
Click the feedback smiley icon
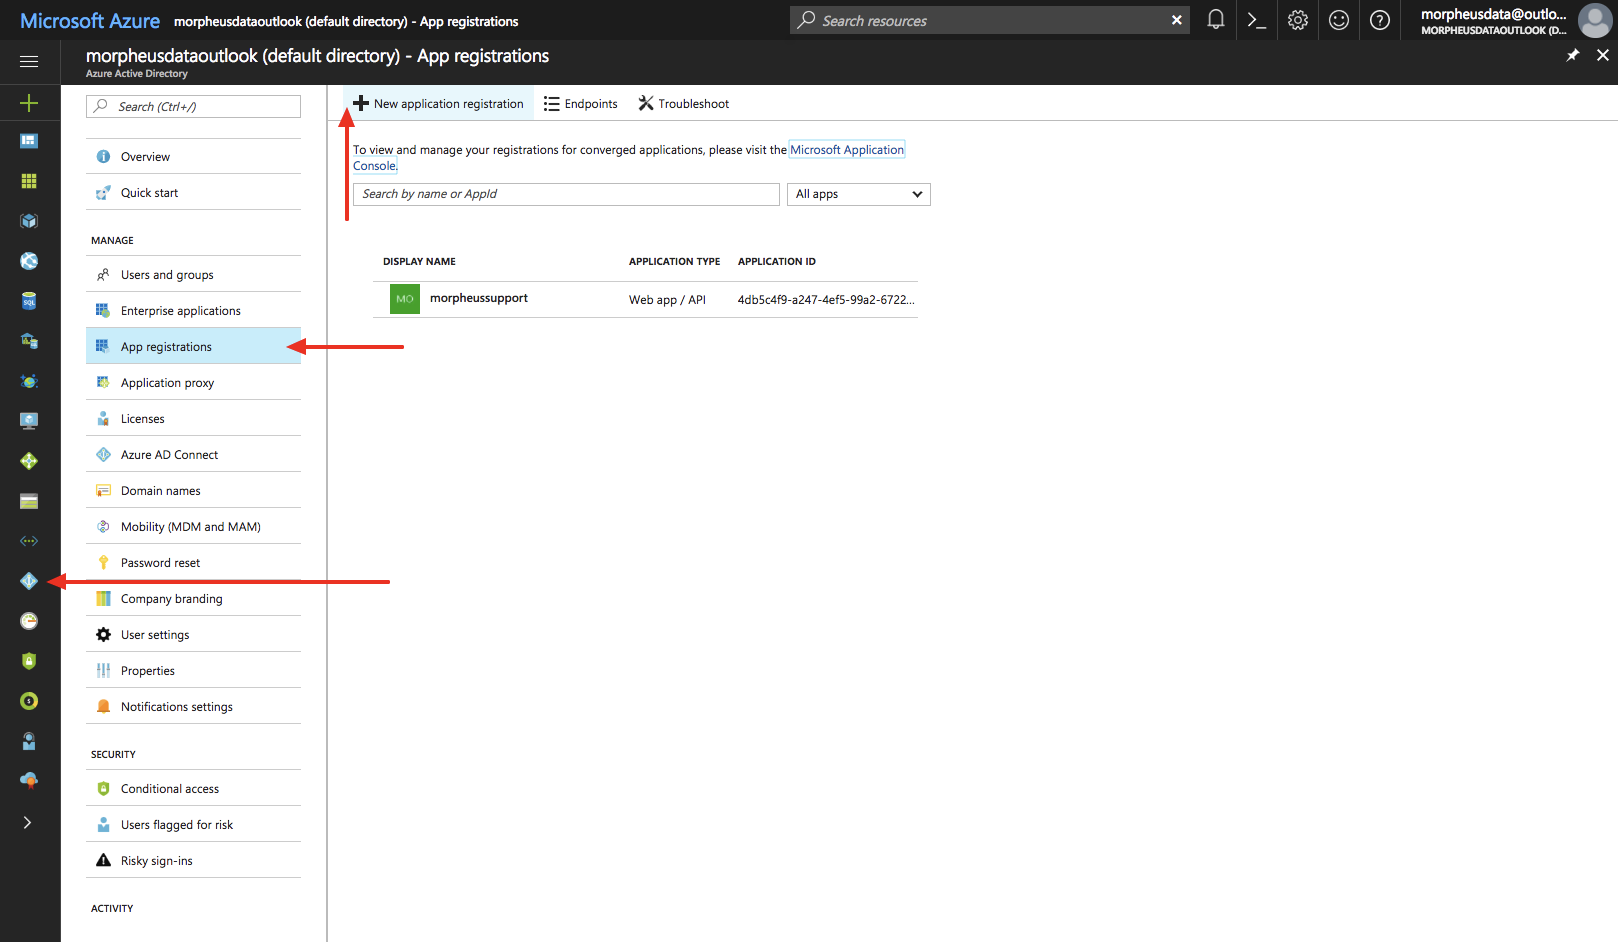[1339, 20]
